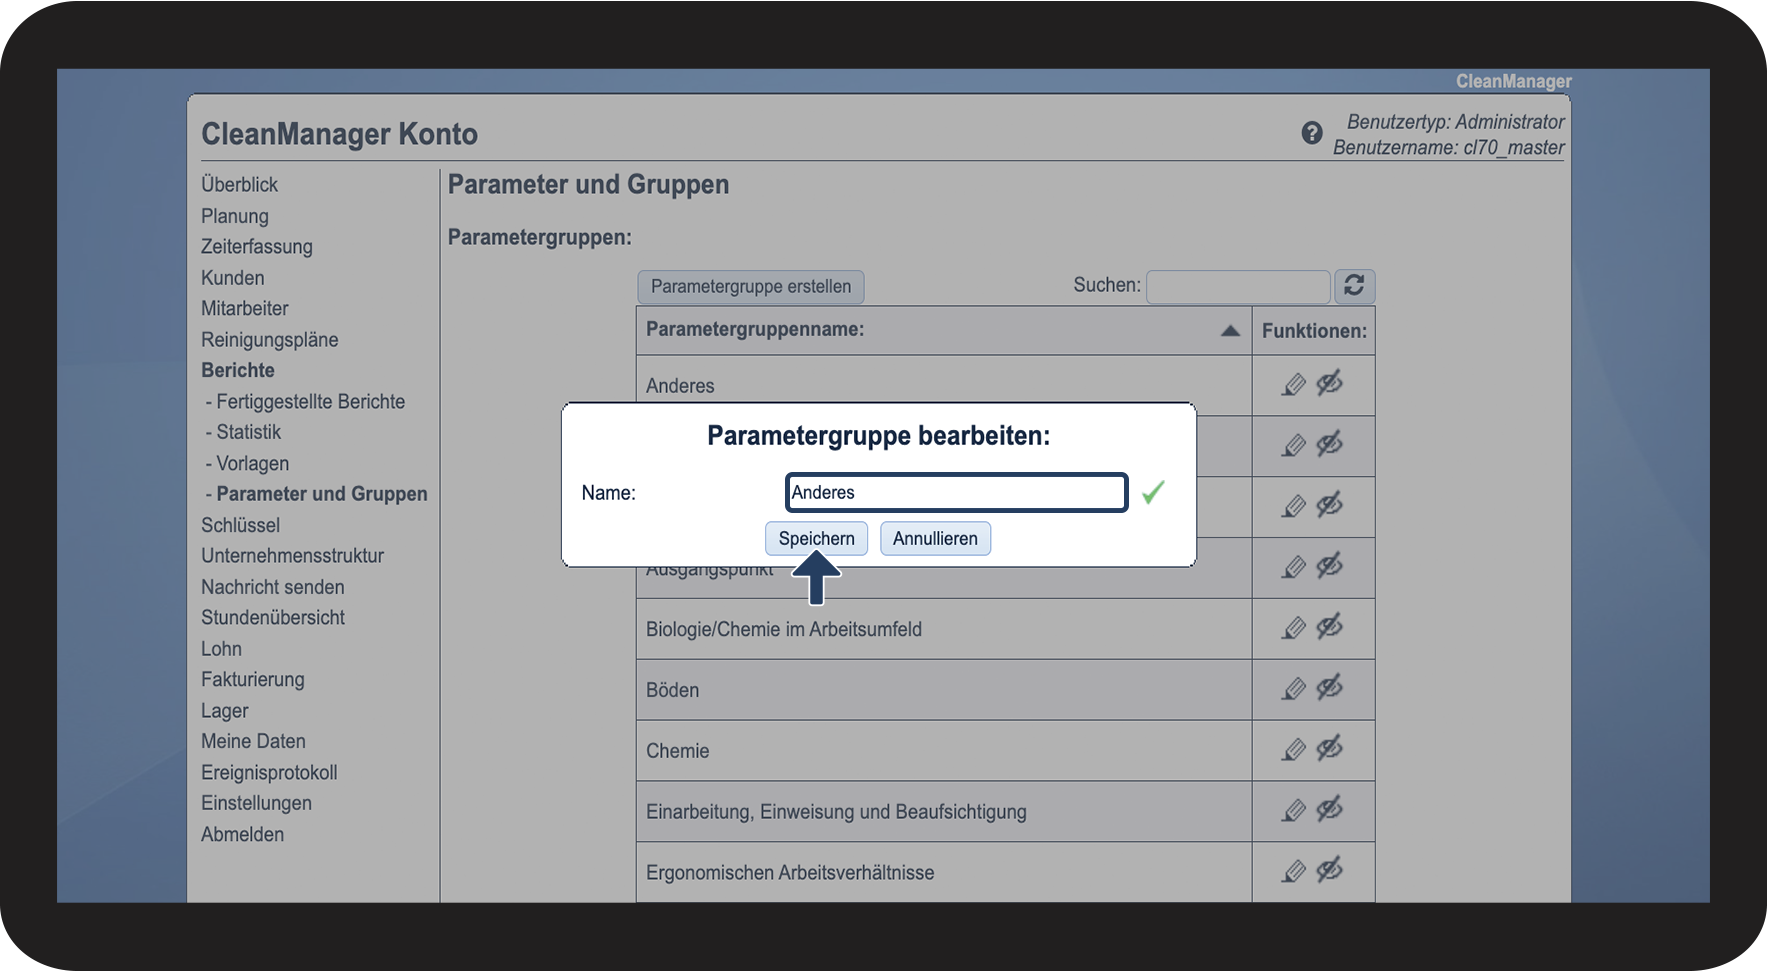Edit the Chemie group pencil icon
This screenshot has height=971, width=1767.
coord(1294,750)
